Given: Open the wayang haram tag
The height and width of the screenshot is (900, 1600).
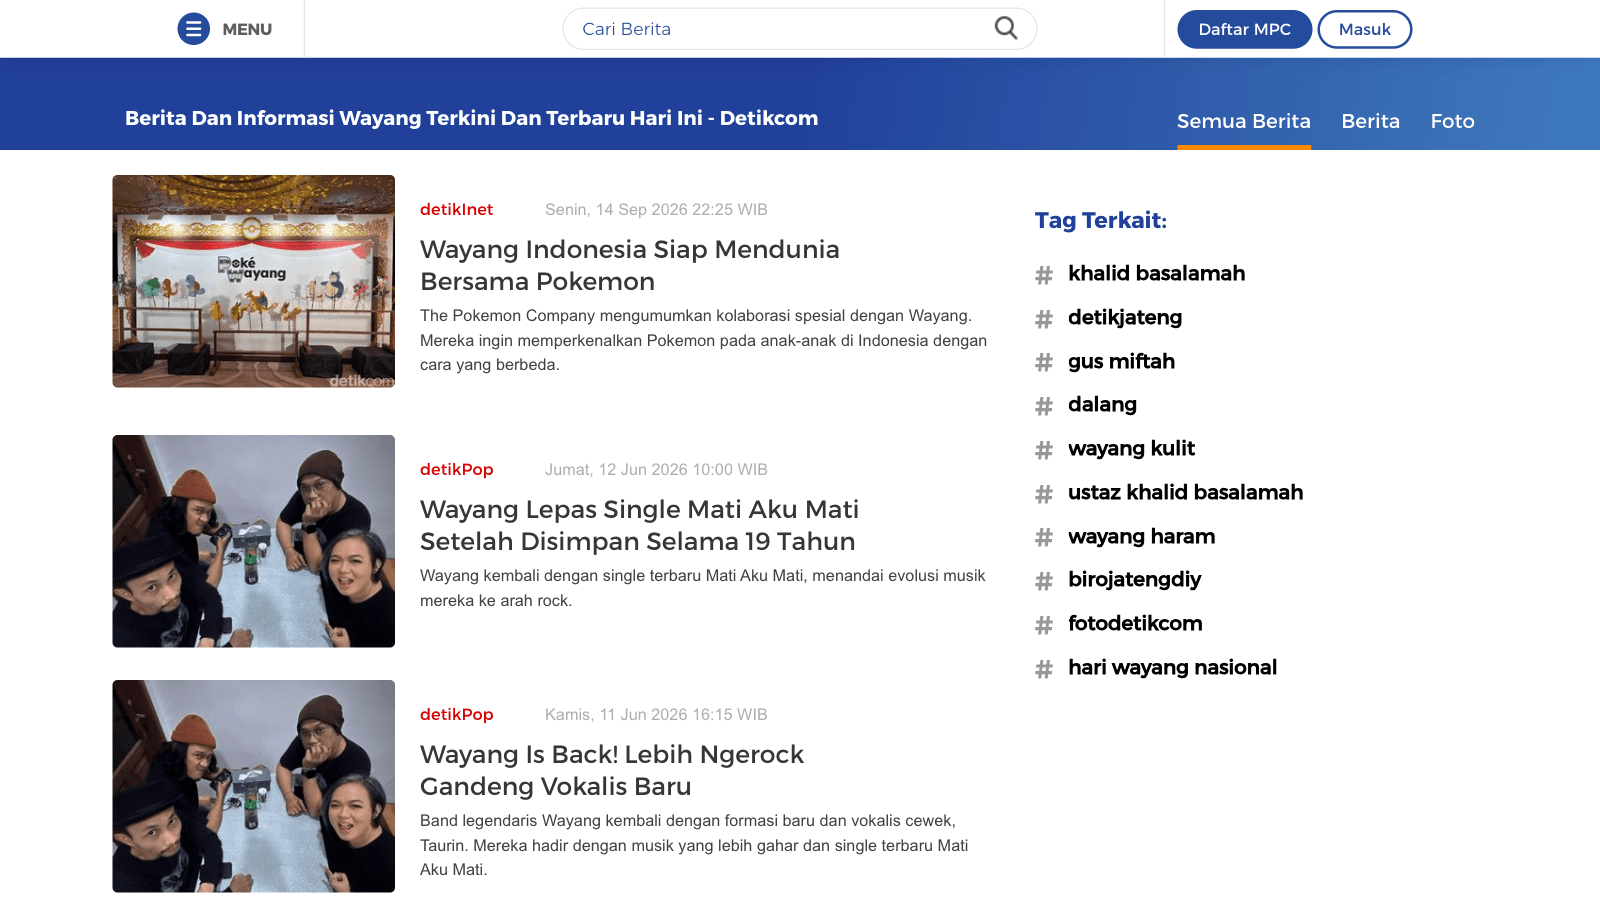Looking at the screenshot, I should [1141, 536].
